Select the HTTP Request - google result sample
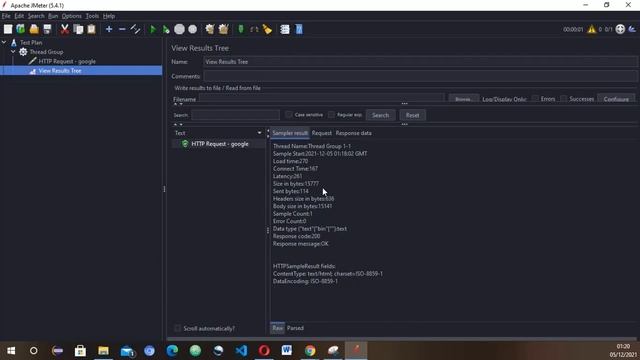The image size is (640, 360). click(x=220, y=144)
